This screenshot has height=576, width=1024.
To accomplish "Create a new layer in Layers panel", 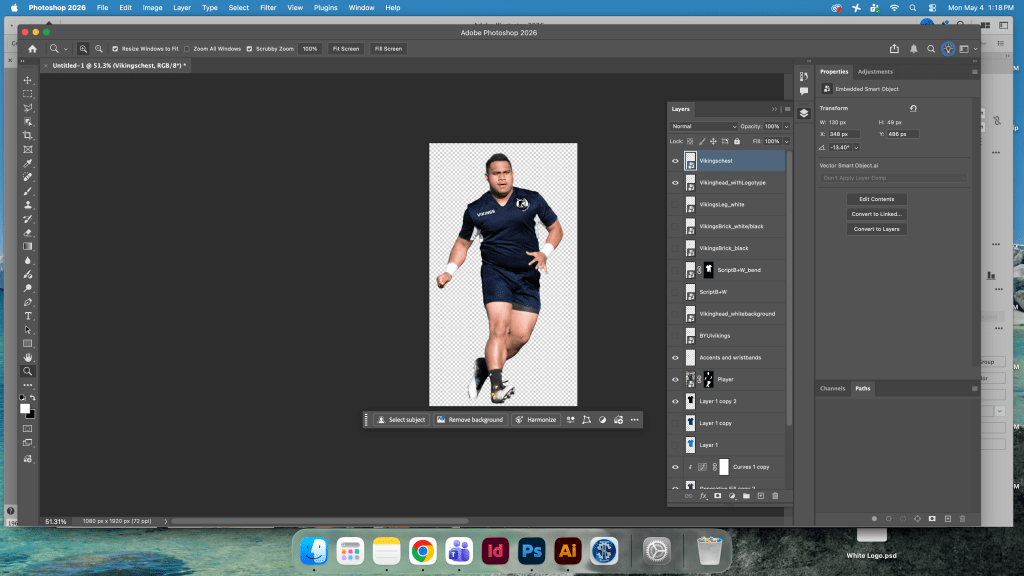I will pyautogui.click(x=761, y=496).
